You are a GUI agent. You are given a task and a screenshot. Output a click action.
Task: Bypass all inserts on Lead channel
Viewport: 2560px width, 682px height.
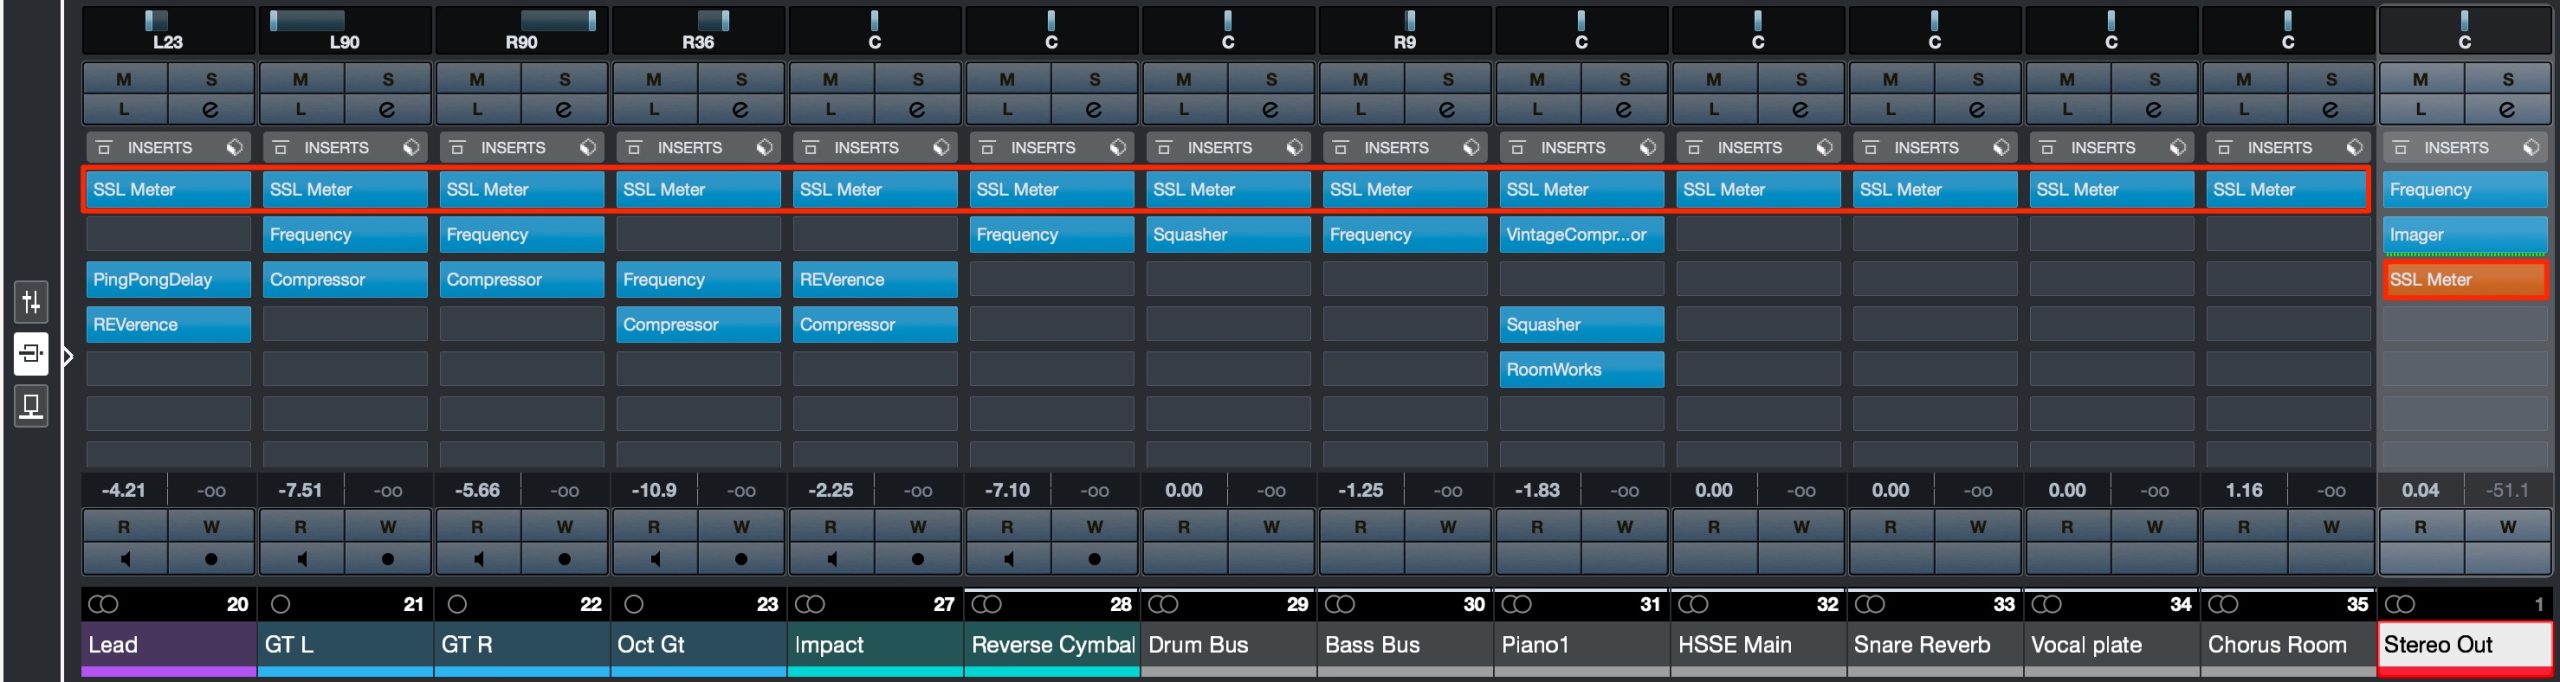(103, 148)
